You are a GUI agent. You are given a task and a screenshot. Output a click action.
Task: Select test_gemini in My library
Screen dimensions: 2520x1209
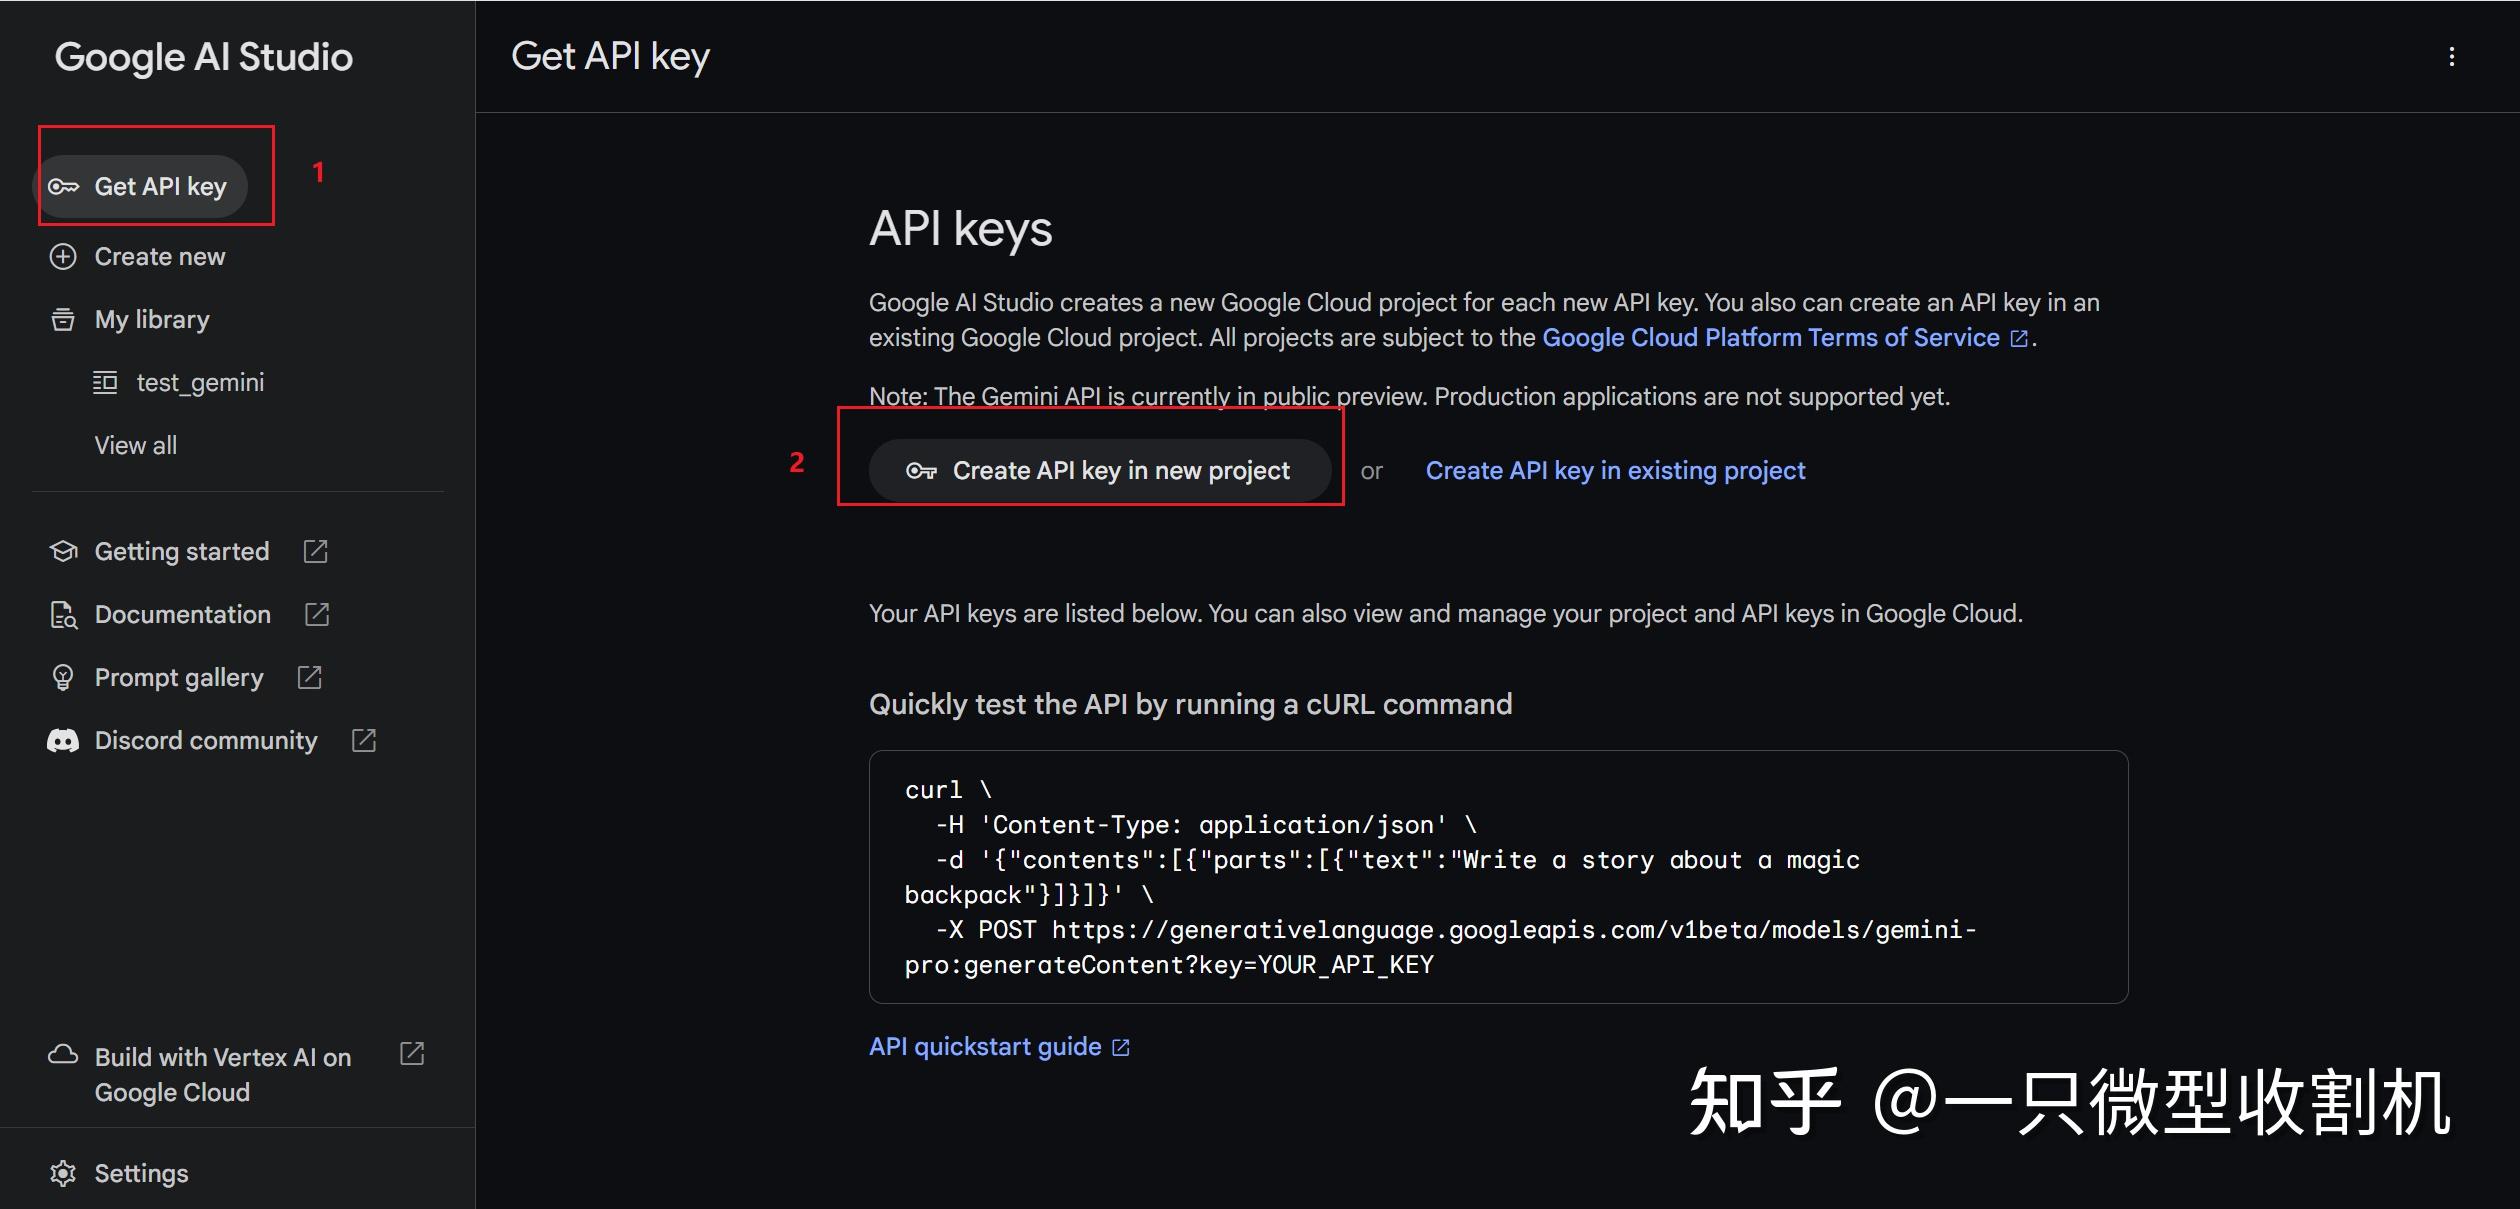199,382
